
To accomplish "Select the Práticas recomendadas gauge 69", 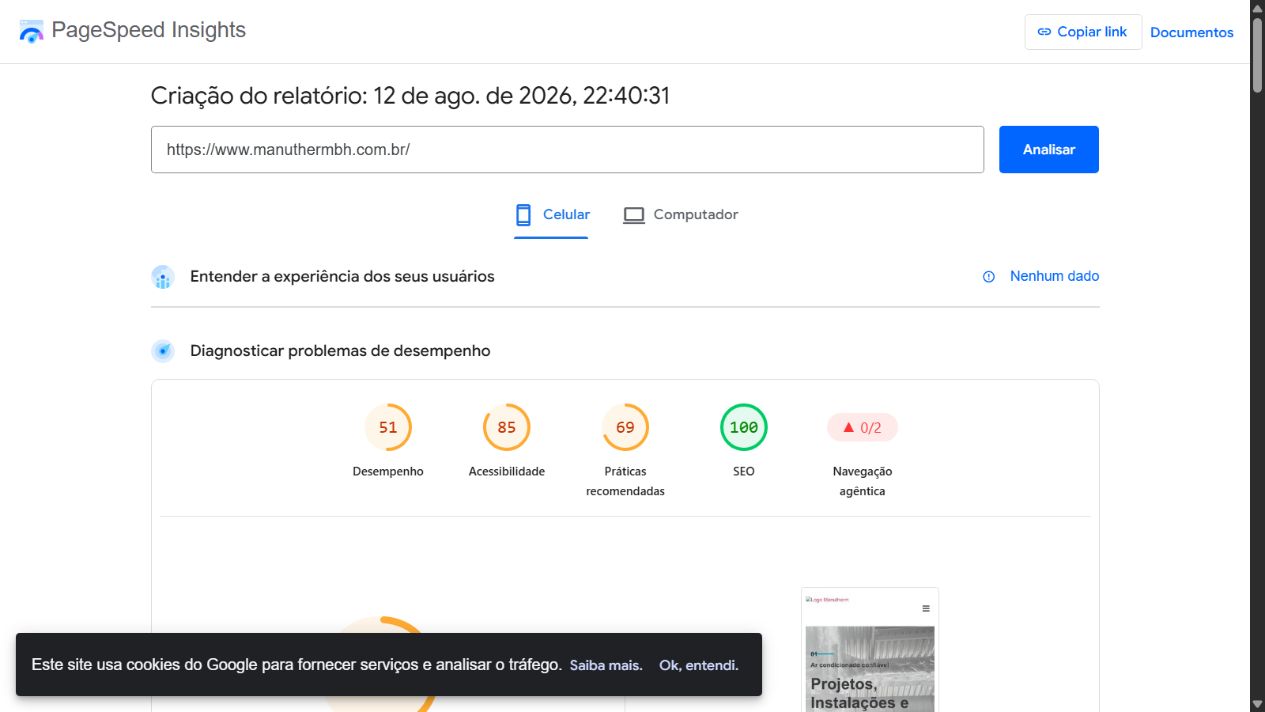I will pyautogui.click(x=625, y=427).
